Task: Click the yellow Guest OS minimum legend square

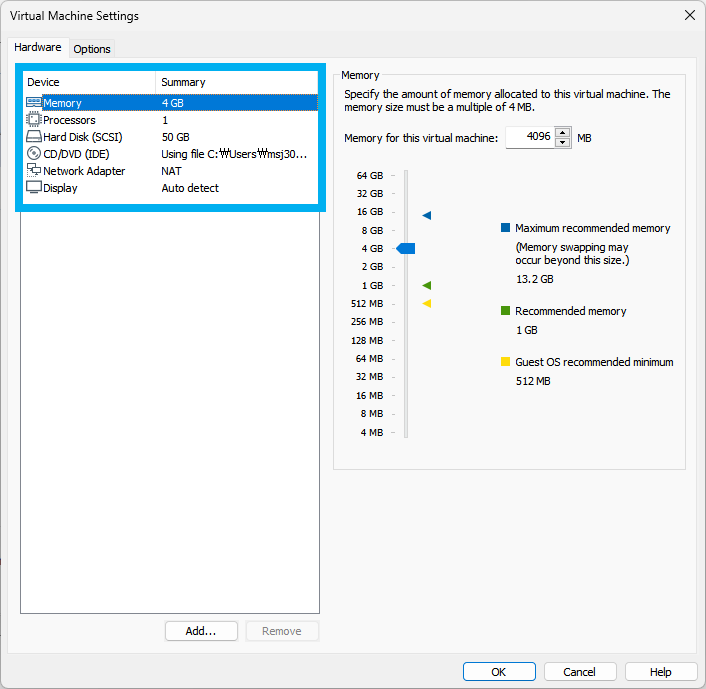Action: pyautogui.click(x=505, y=361)
